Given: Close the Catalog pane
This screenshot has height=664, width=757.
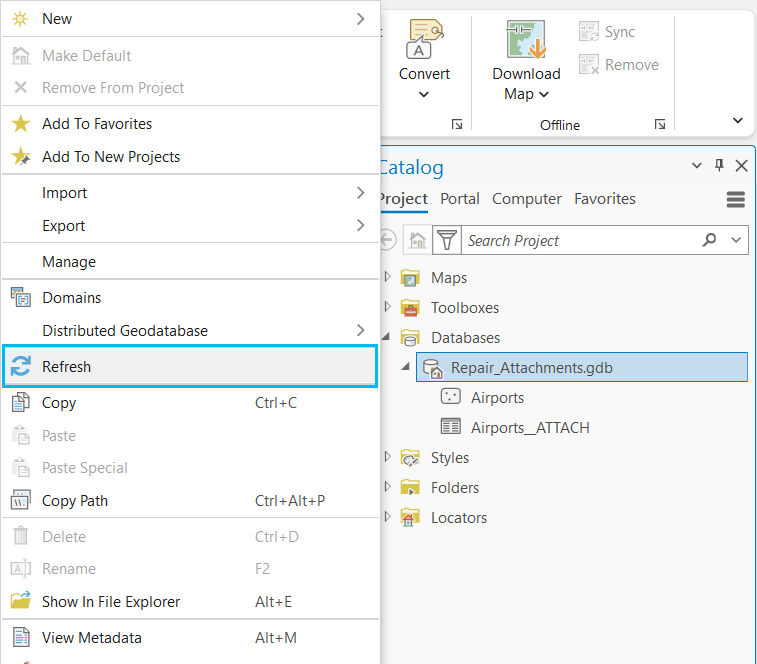Looking at the screenshot, I should pyautogui.click(x=742, y=166).
